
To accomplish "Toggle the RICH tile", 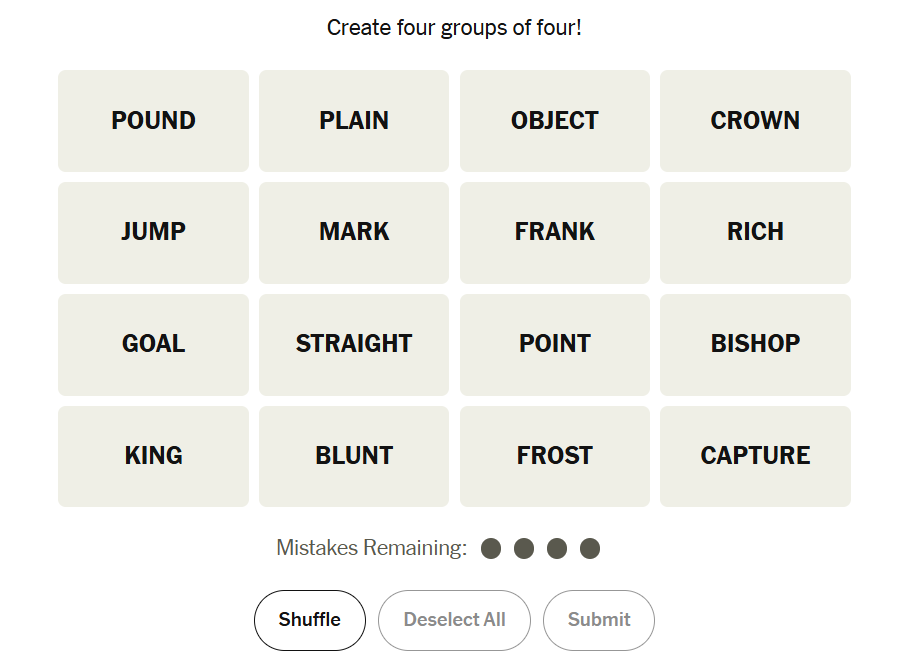I will 755,232.
